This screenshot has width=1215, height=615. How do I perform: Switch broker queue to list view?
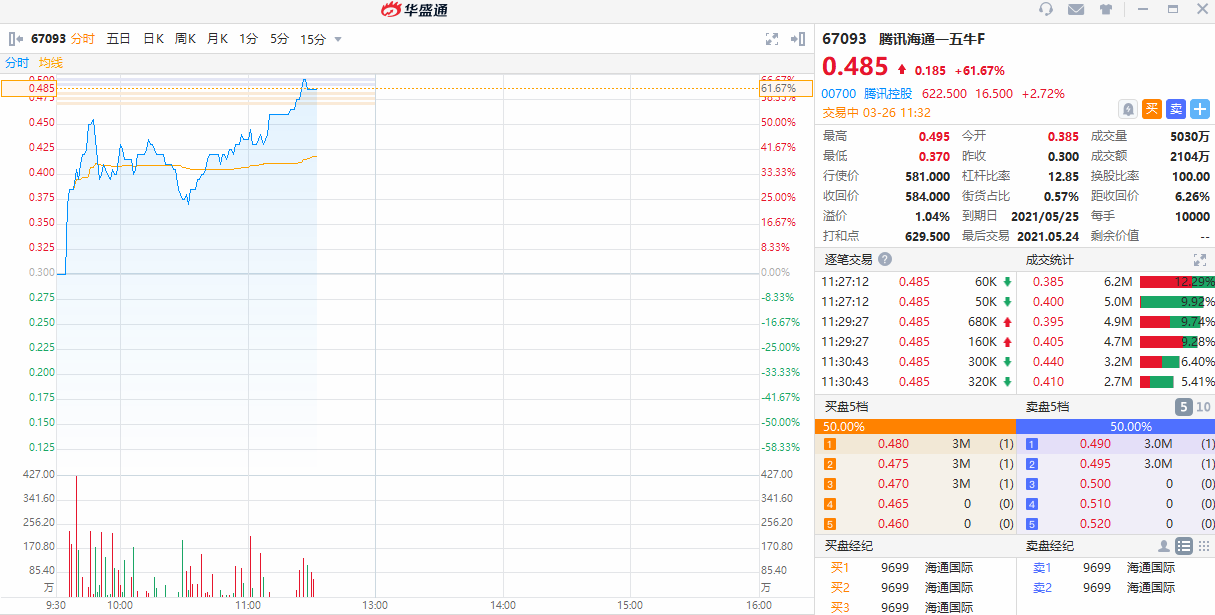click(1184, 546)
